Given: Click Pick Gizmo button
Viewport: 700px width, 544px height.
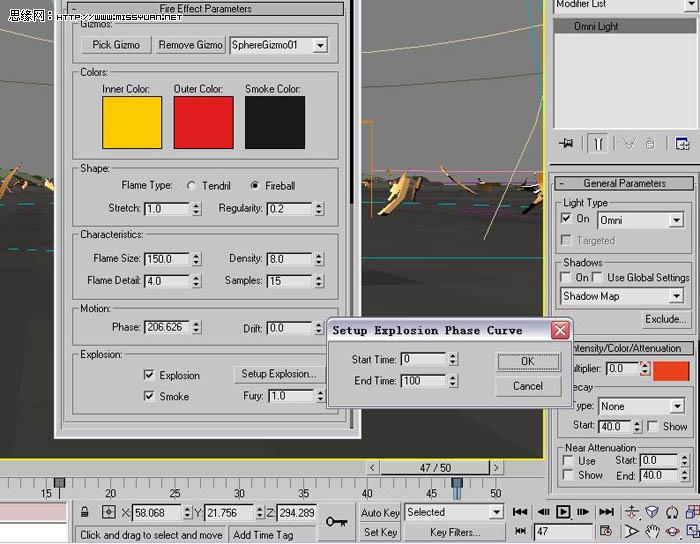Looking at the screenshot, I should pyautogui.click(x=116, y=45).
